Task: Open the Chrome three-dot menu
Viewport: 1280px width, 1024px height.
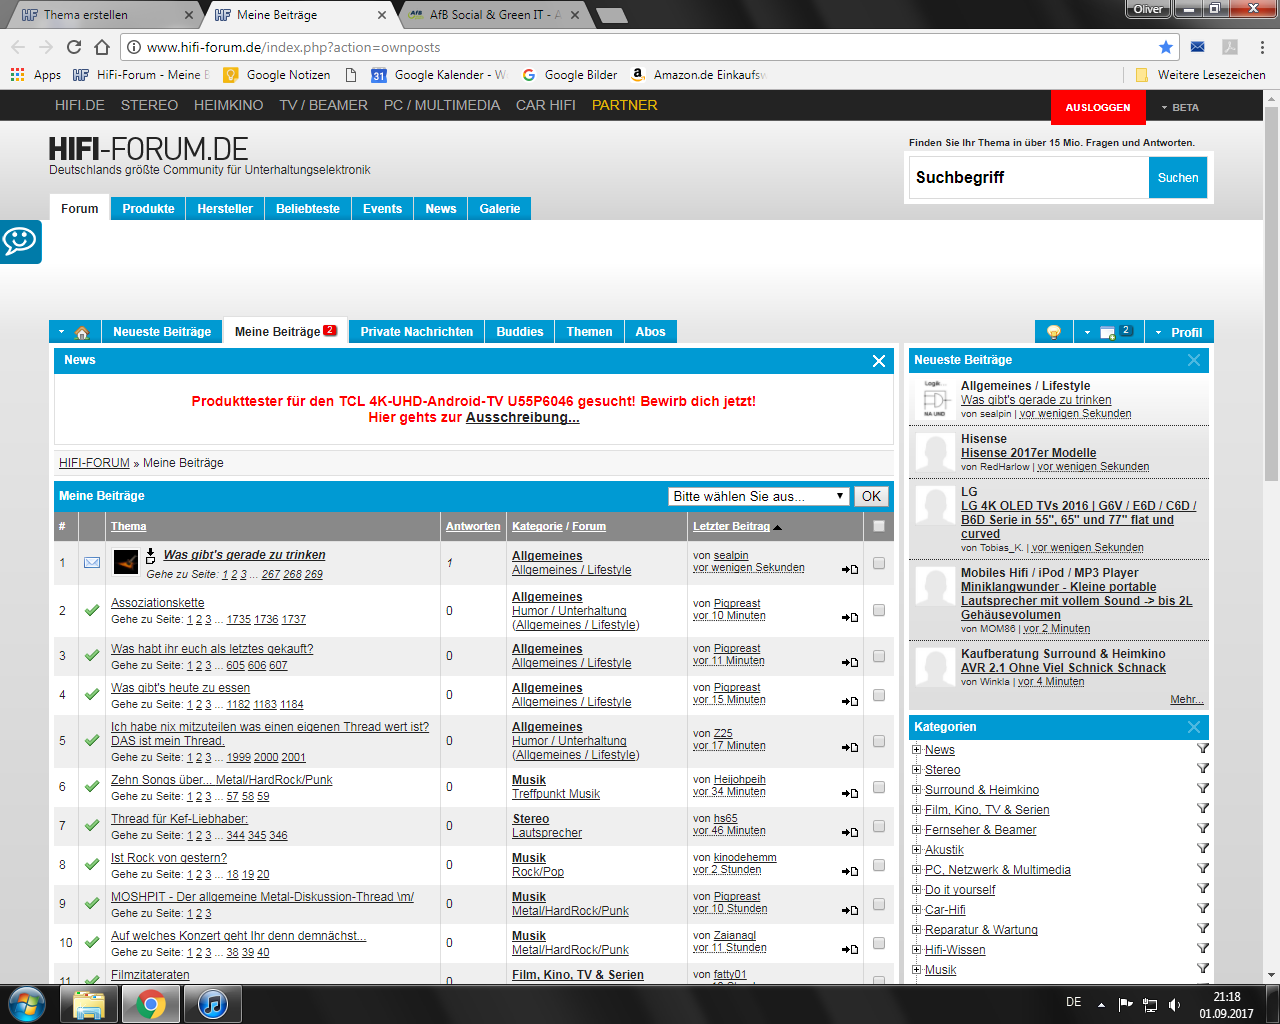Action: (1263, 47)
